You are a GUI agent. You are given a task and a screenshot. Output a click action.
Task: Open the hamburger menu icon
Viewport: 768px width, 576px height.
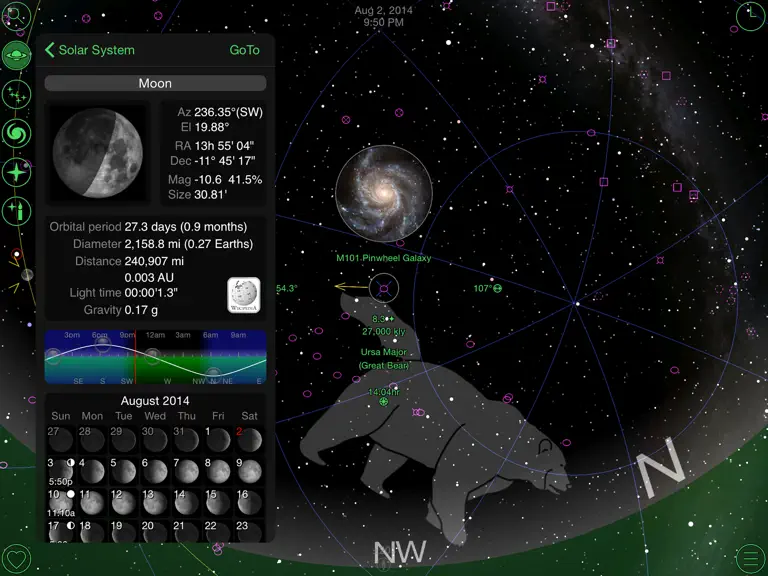[x=750, y=558]
